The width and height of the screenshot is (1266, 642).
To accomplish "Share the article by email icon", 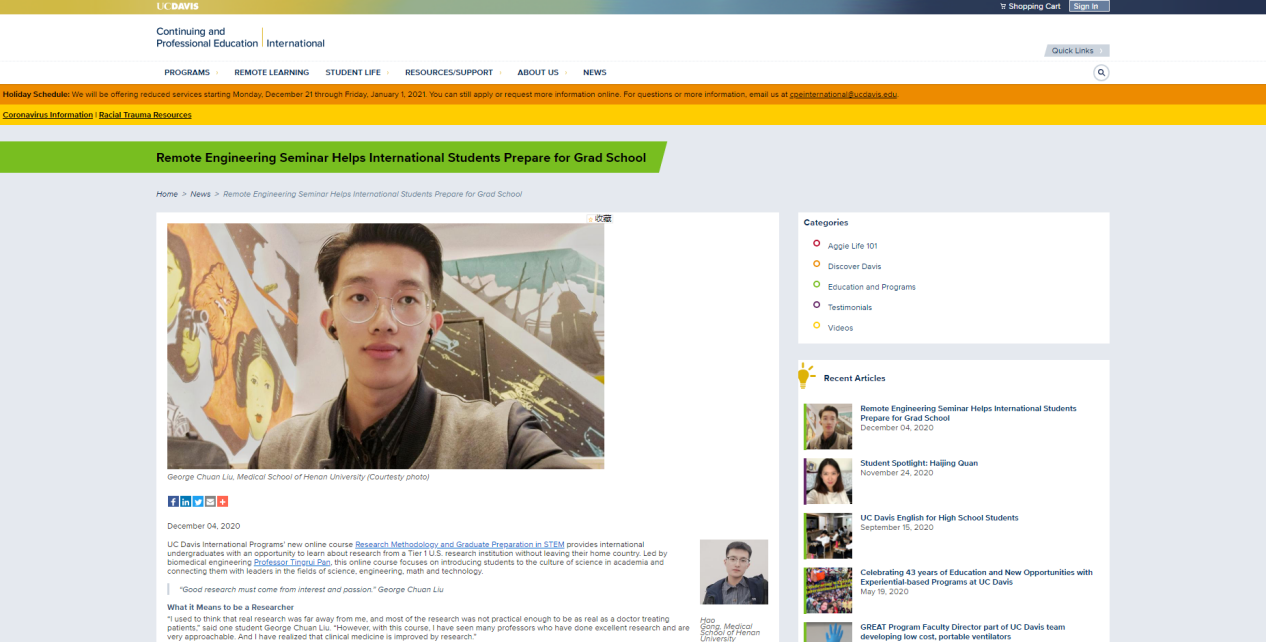I will click(210, 502).
